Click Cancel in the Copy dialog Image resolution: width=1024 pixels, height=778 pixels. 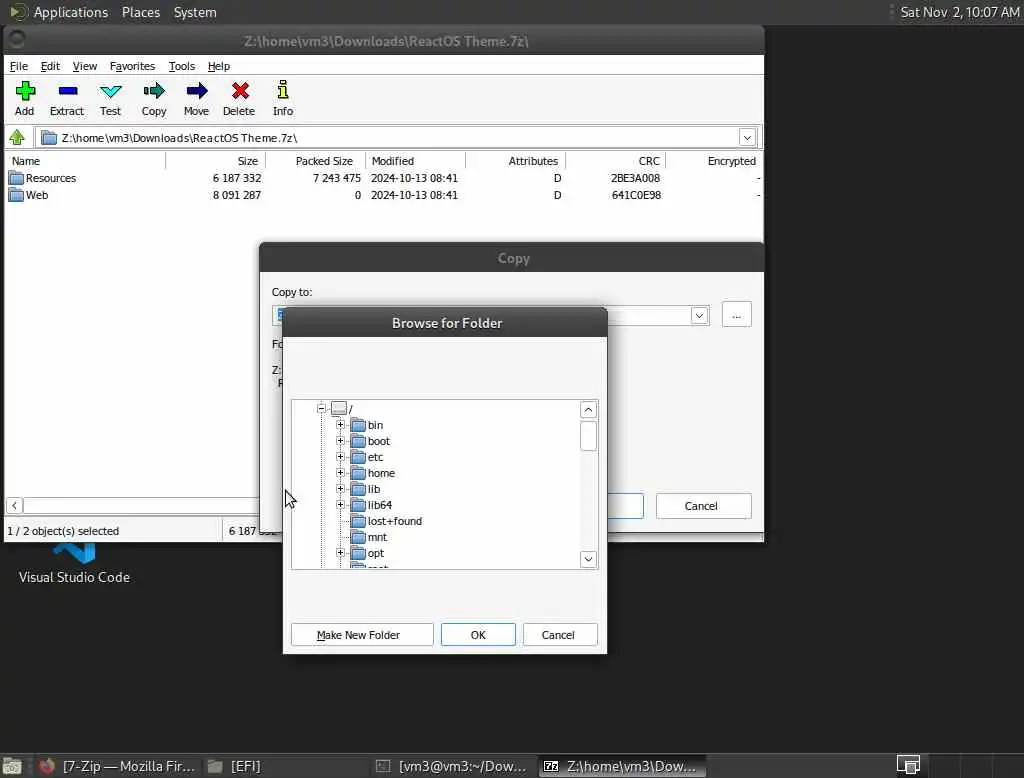tap(703, 506)
